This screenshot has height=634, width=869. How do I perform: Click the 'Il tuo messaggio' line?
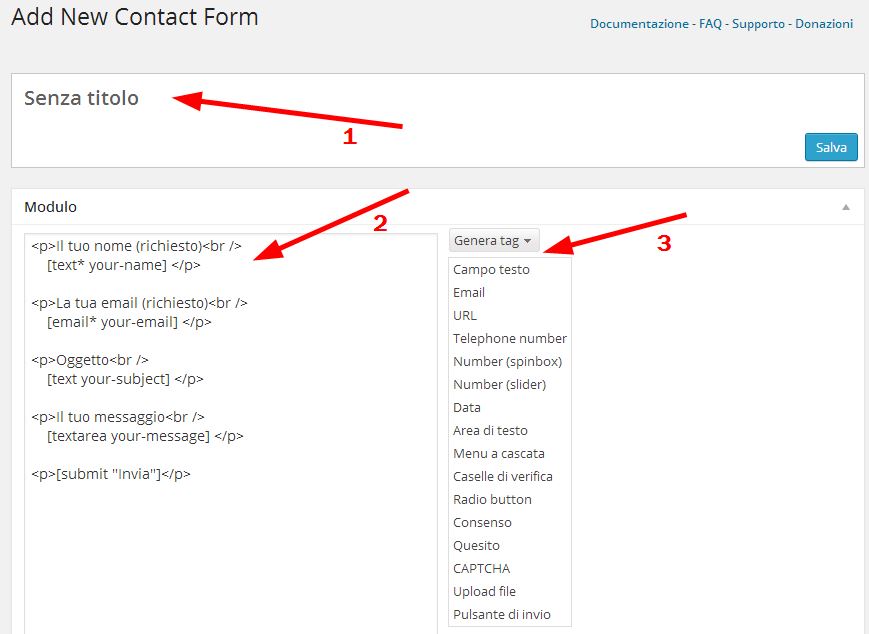118,417
